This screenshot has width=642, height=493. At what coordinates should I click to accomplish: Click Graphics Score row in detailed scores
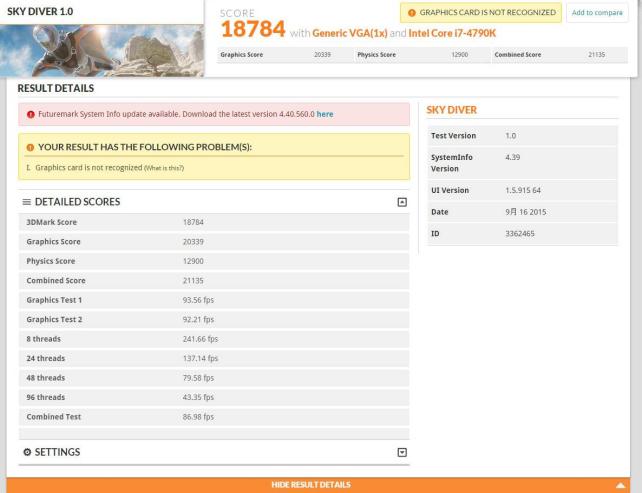tap(214, 242)
